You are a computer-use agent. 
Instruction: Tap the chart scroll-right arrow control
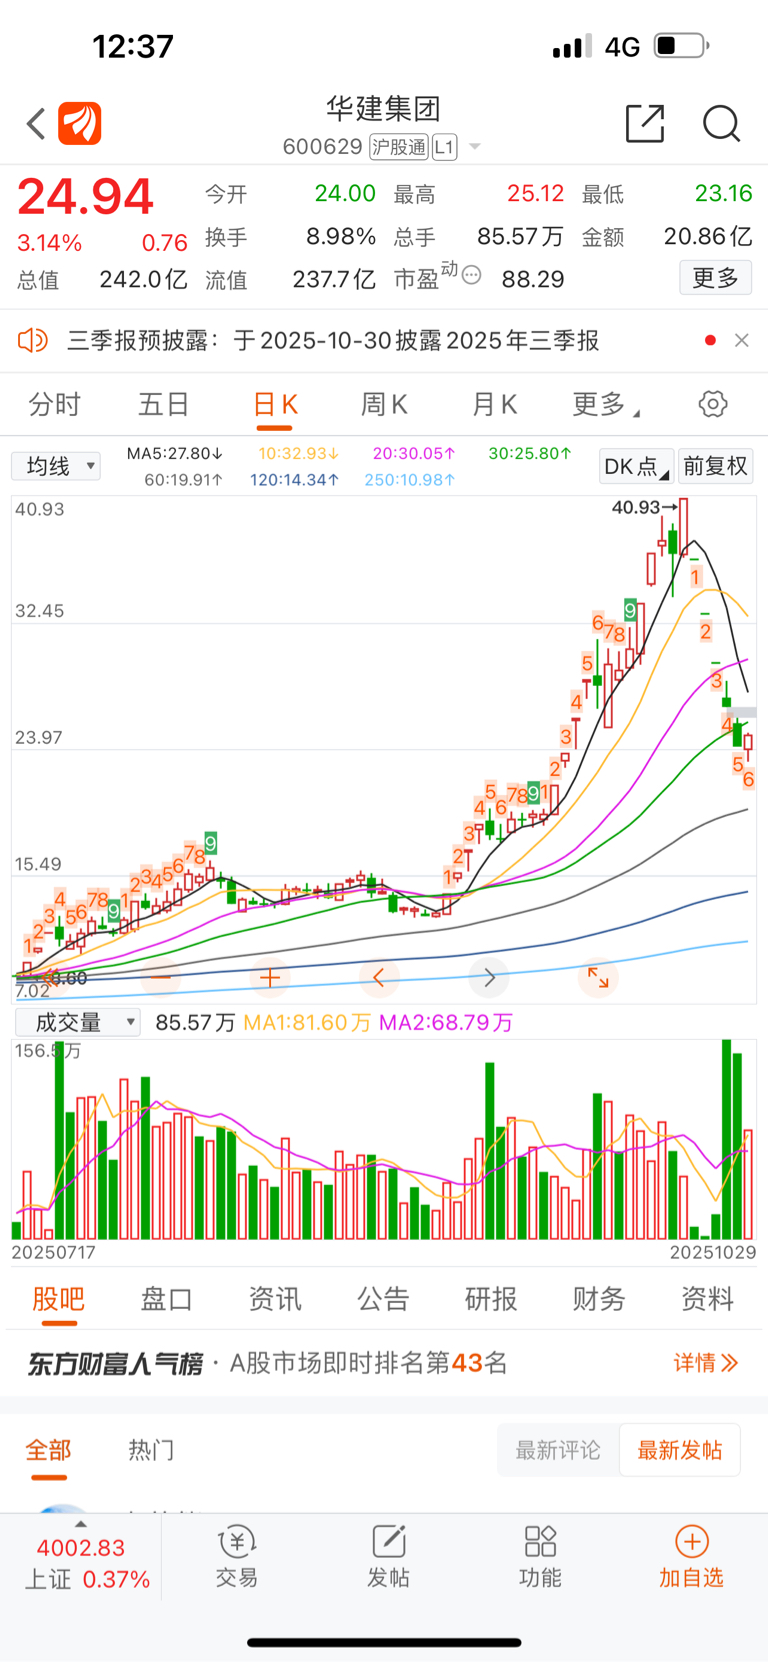pos(489,977)
